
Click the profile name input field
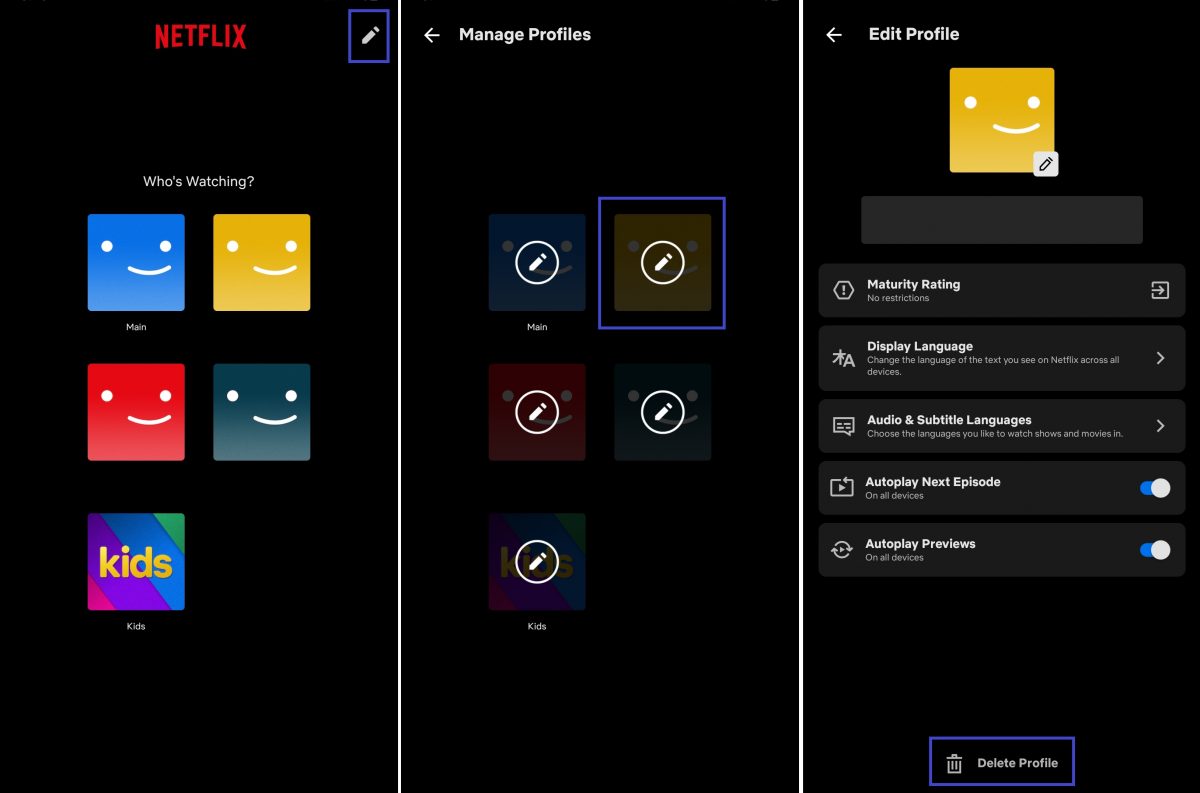[1001, 220]
